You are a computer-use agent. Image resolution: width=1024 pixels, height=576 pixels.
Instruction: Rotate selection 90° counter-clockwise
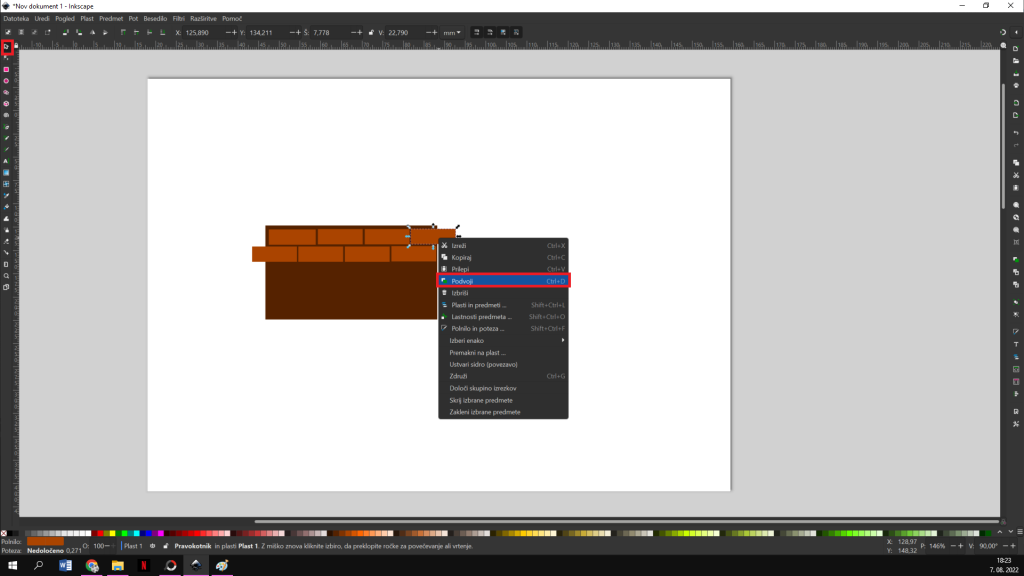point(65,32)
